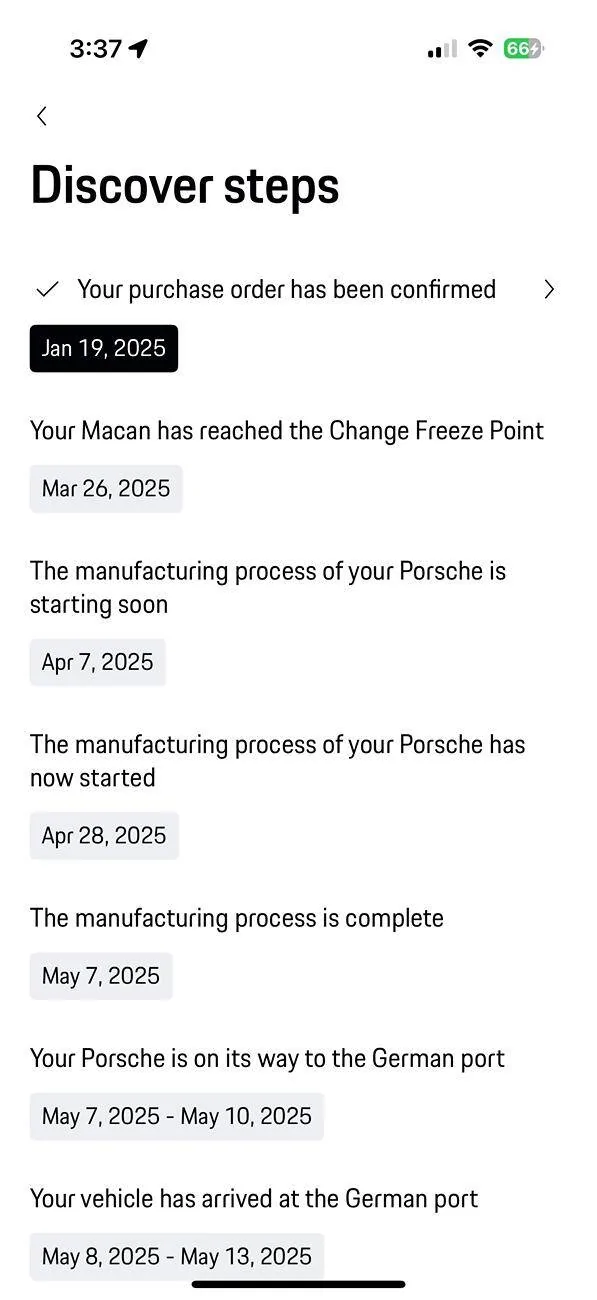Select "arrived at the German port" step
This screenshot has width=597, height=1300.
point(254,1198)
